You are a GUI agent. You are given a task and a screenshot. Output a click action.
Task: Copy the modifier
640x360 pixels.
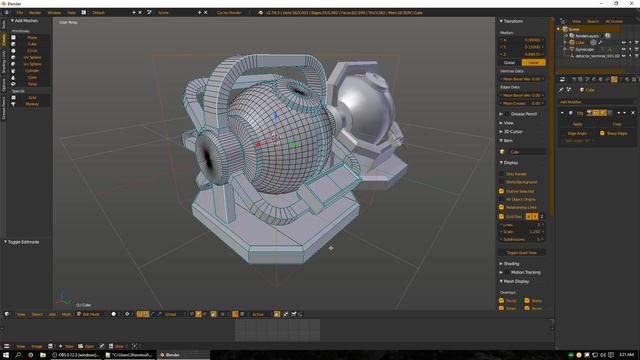click(x=617, y=124)
